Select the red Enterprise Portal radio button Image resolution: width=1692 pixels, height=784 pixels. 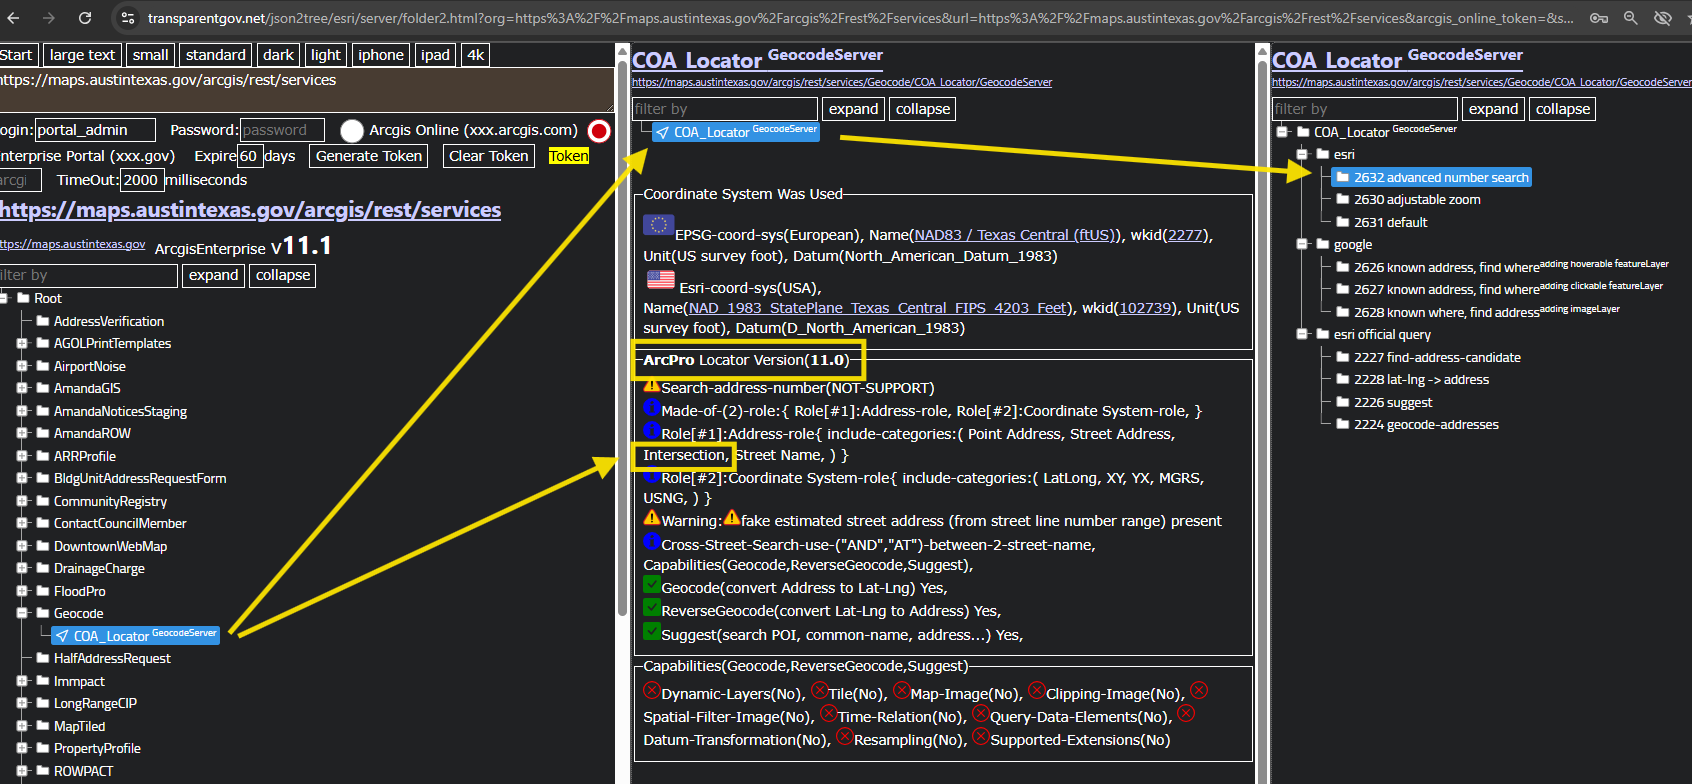coord(599,131)
